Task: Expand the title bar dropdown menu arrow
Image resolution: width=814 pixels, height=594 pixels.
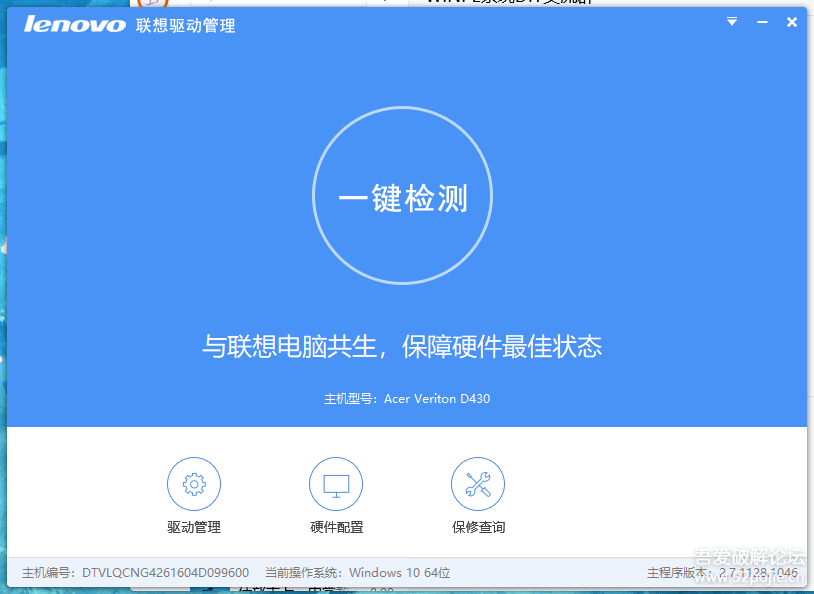Action: click(x=732, y=21)
